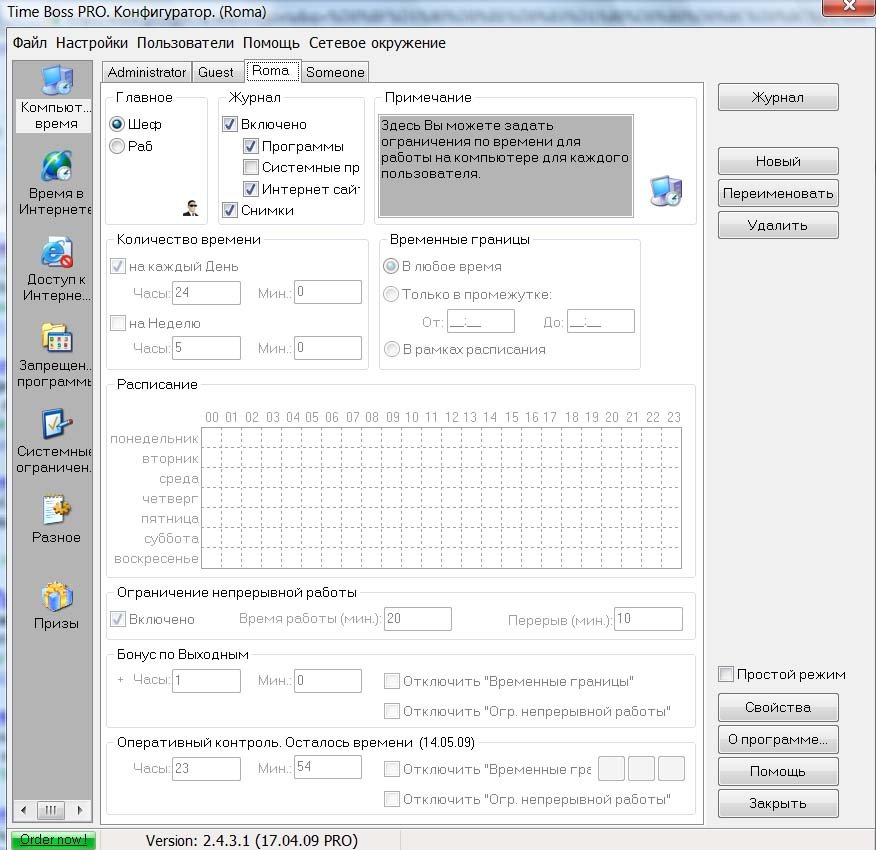Viewport: 876px width, 850px height.
Task: Open the Доступ к Интернету sidebar icon
Action: [56, 252]
